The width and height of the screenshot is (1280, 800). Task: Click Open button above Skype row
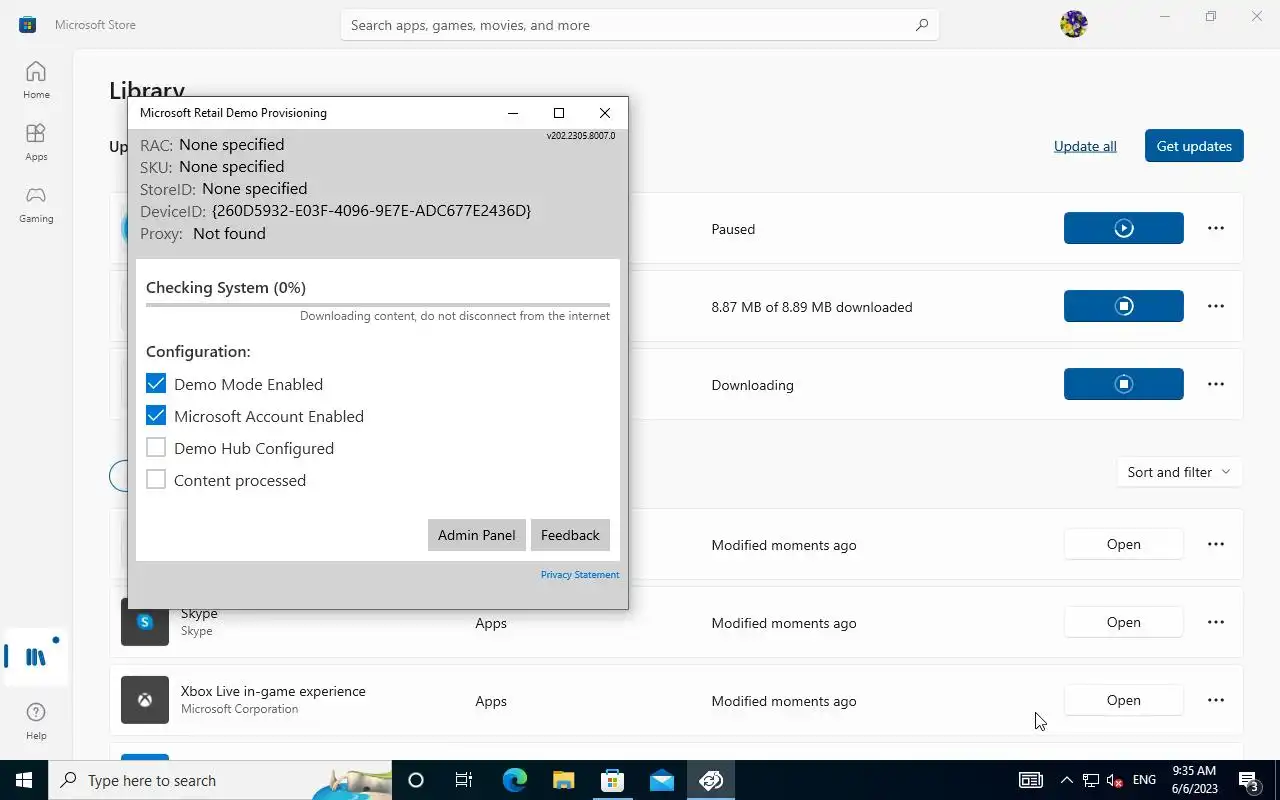pyautogui.click(x=1123, y=544)
